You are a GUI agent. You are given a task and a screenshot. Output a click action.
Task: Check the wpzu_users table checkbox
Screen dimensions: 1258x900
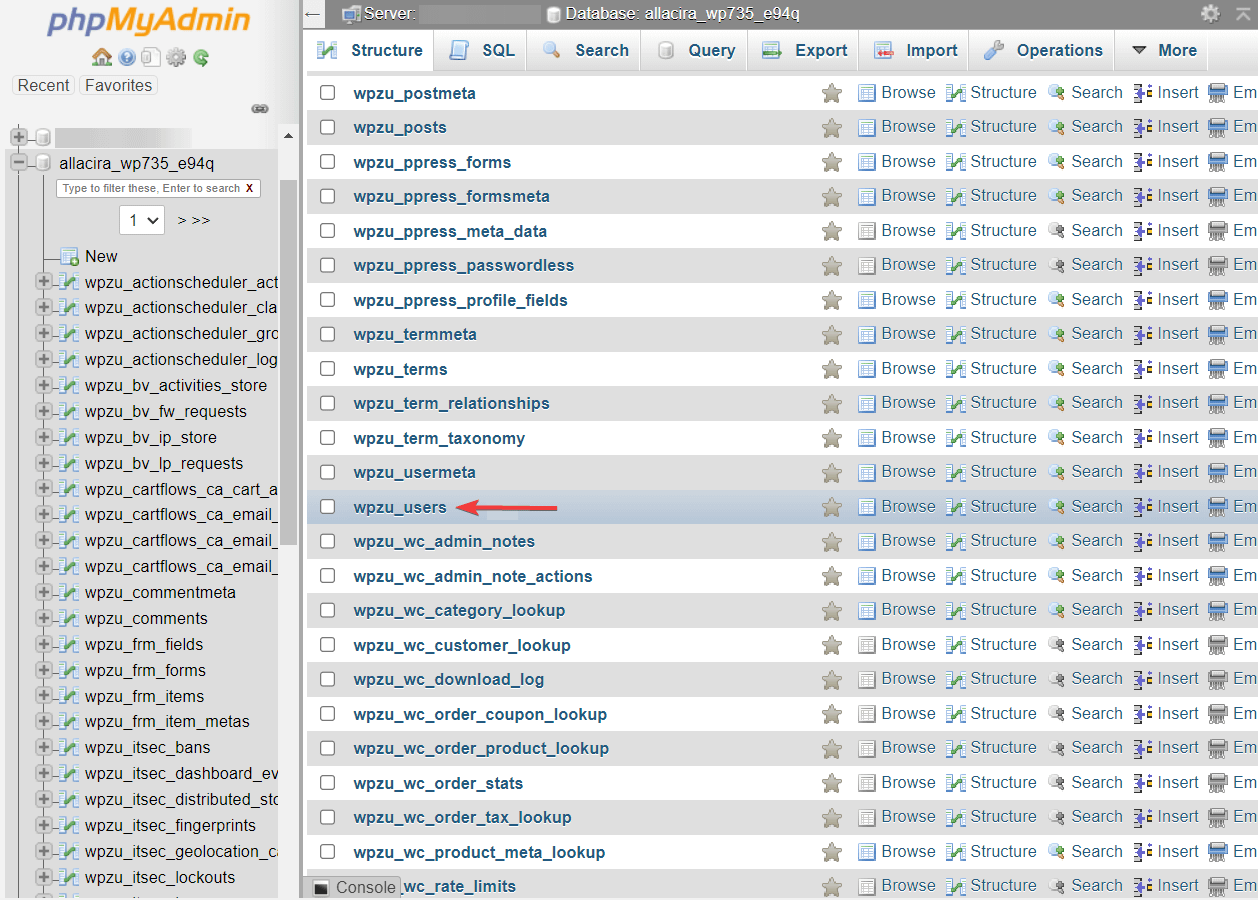327,507
